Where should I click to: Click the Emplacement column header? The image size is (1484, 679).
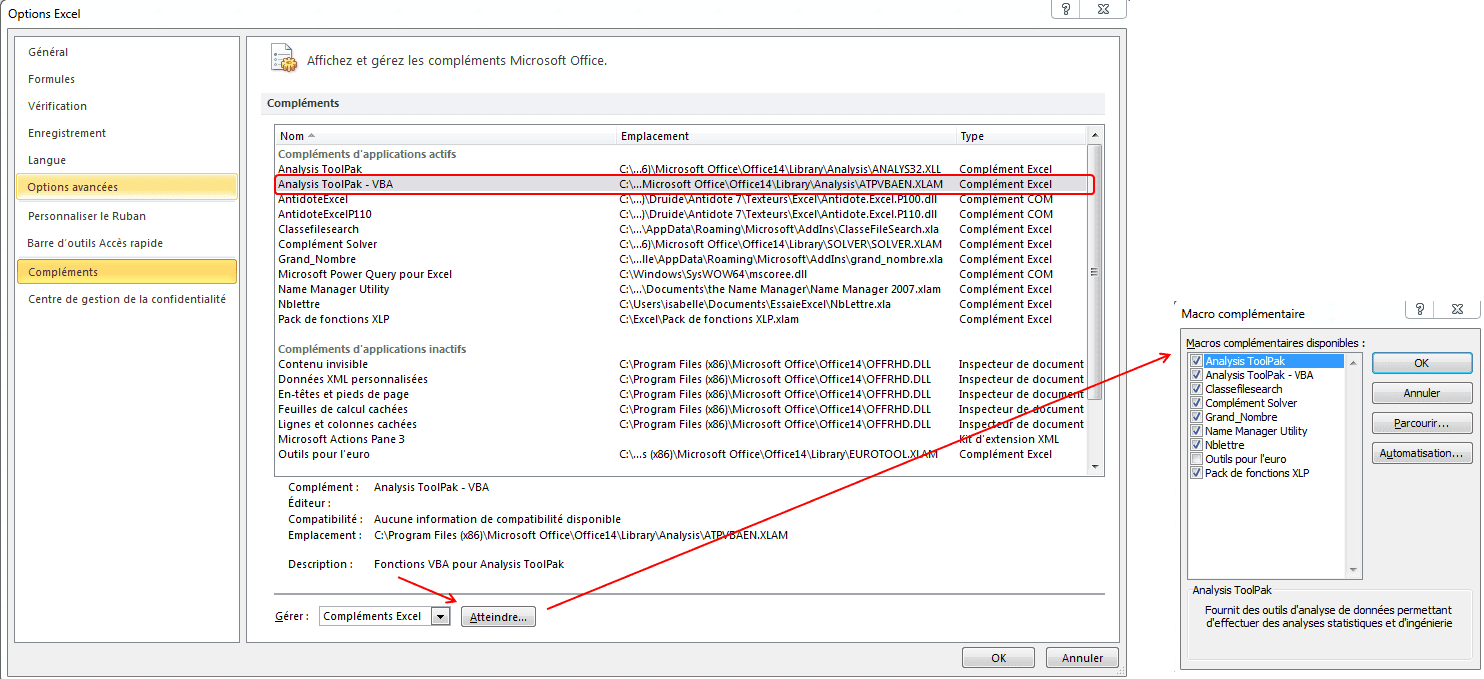coord(787,136)
